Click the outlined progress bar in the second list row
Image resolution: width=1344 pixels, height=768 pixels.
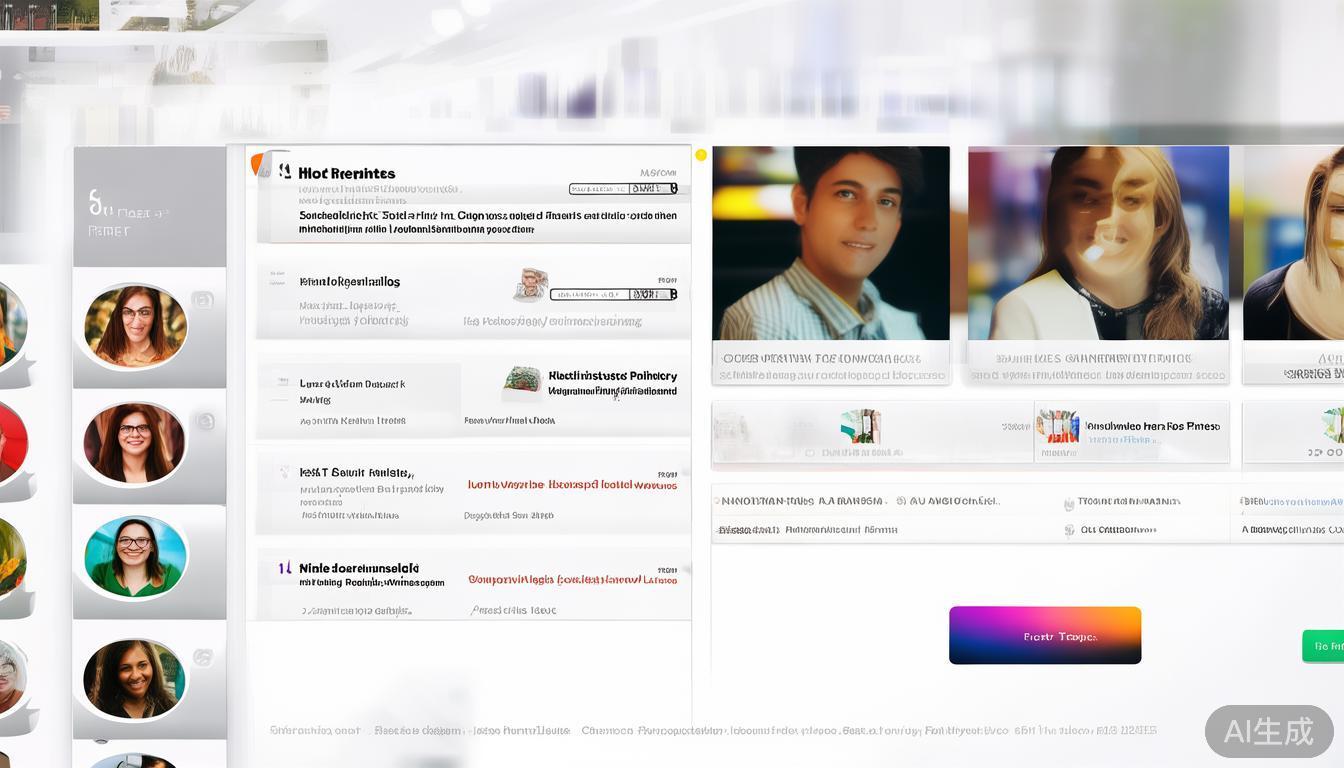click(612, 294)
